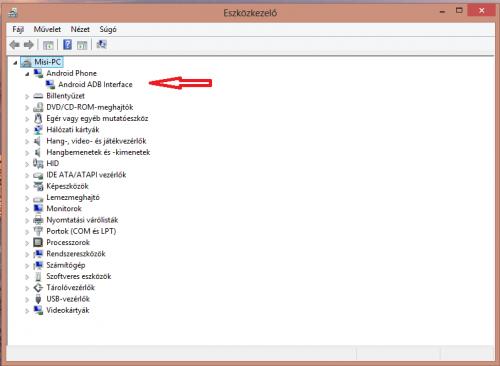The height and width of the screenshot is (366, 500).
Task: Open the Help toolbar icon with question mark
Action: (67, 44)
